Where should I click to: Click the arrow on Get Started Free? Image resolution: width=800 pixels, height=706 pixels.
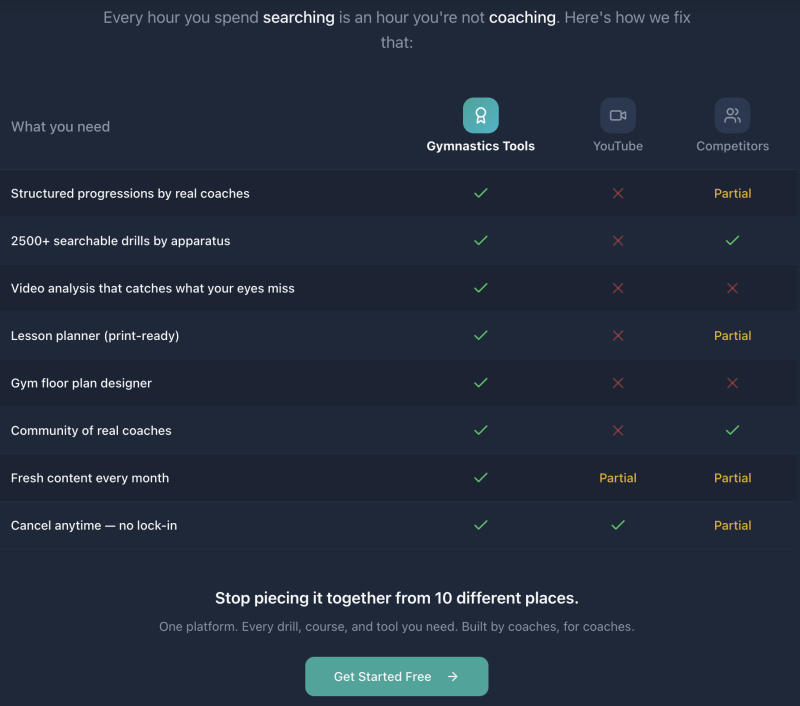[453, 677]
